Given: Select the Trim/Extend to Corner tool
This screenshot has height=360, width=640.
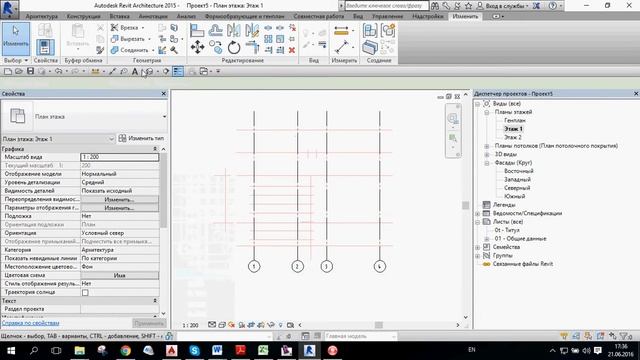Looking at the screenshot, I should pyautogui.click(x=252, y=47).
